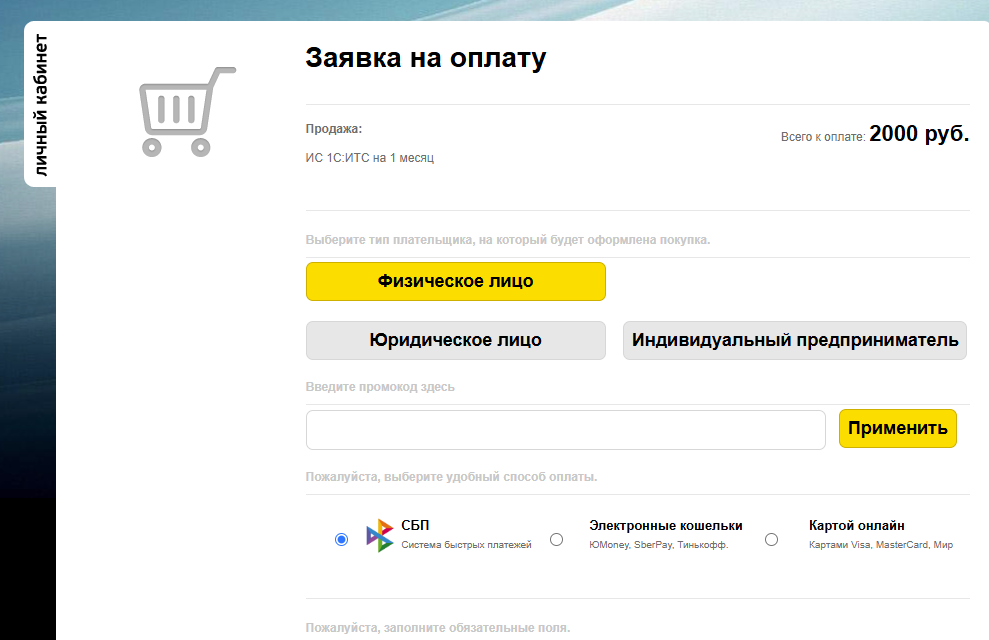Click the SBP colorful logo icon
The image size is (989, 640).
[380, 535]
